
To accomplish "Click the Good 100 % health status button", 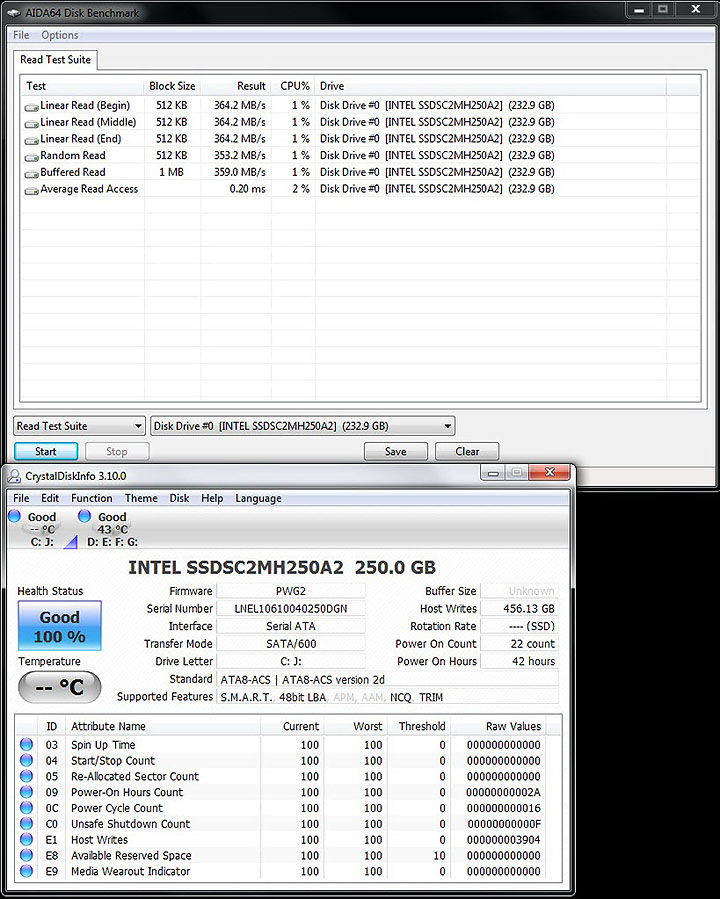I will coord(60,626).
